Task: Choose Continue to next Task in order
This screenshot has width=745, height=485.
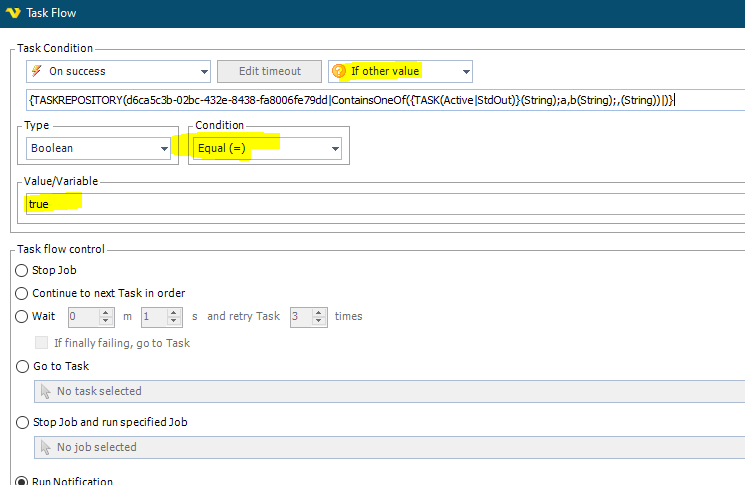Action: 23,293
